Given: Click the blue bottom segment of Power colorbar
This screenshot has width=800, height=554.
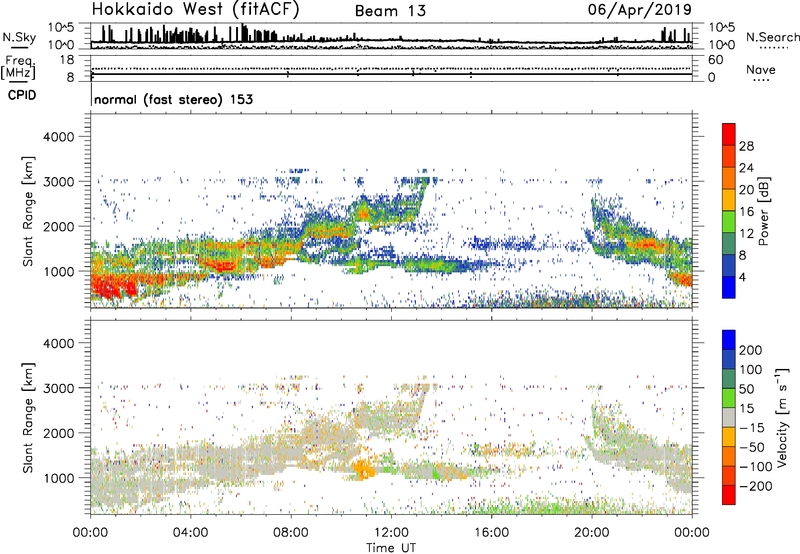Looking at the screenshot, I should click(x=729, y=288).
